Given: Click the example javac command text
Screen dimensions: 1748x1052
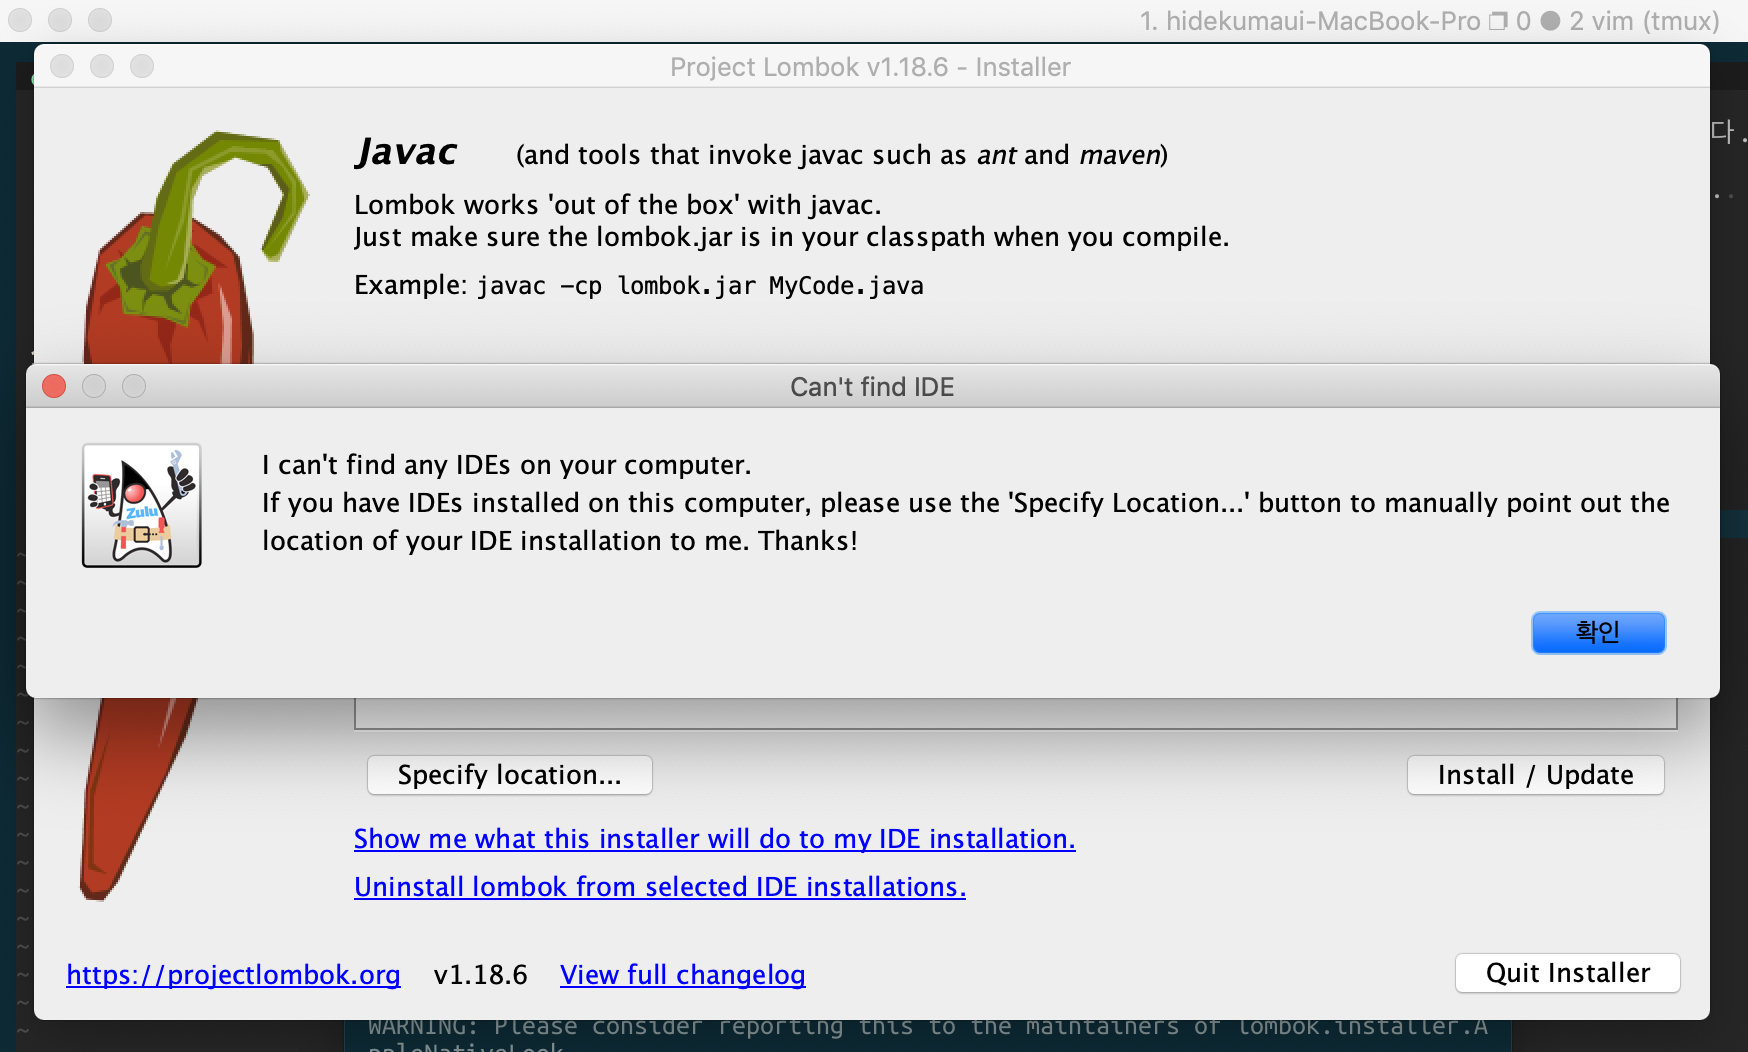Looking at the screenshot, I should [699, 286].
